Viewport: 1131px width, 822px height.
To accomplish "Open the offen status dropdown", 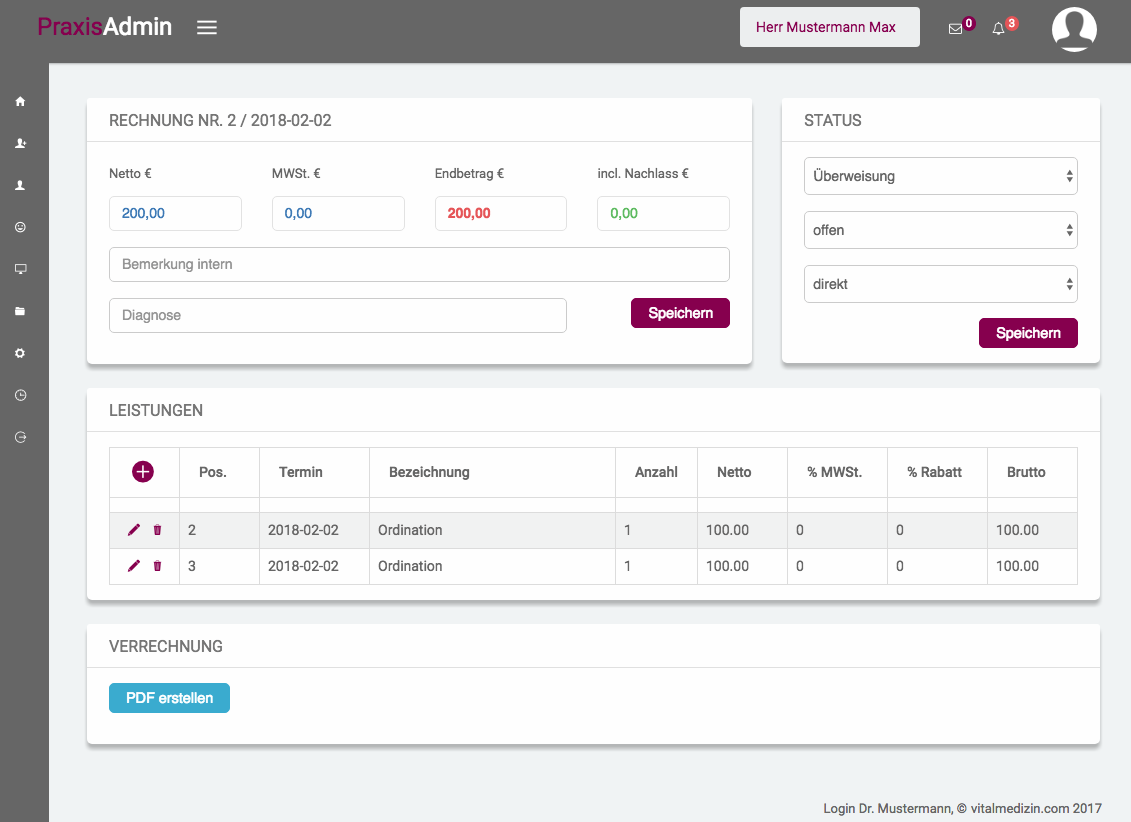I will click(941, 230).
